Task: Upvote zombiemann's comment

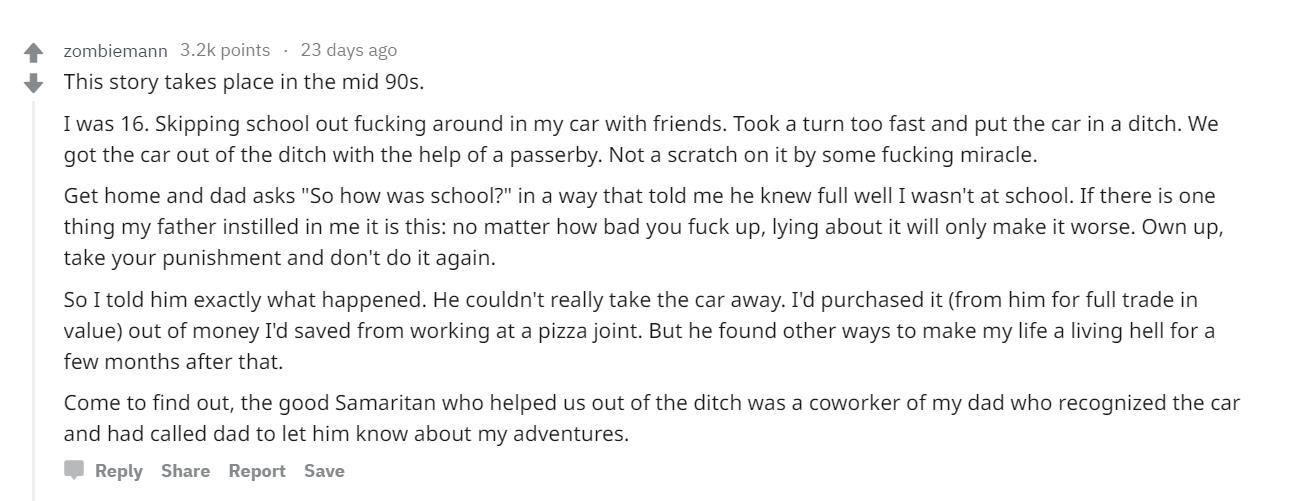Action: click(x=34, y=52)
